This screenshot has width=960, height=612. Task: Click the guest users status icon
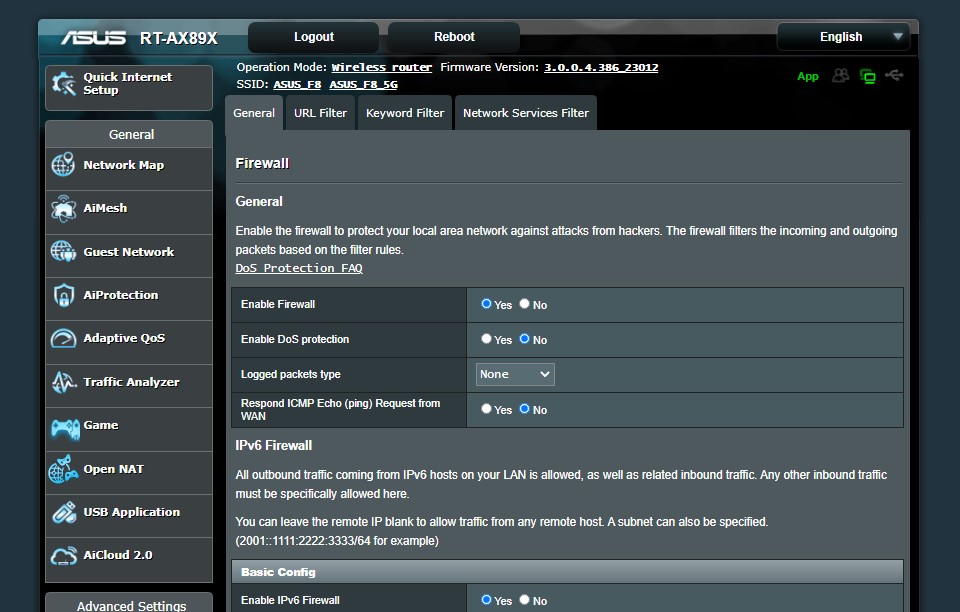(841, 75)
